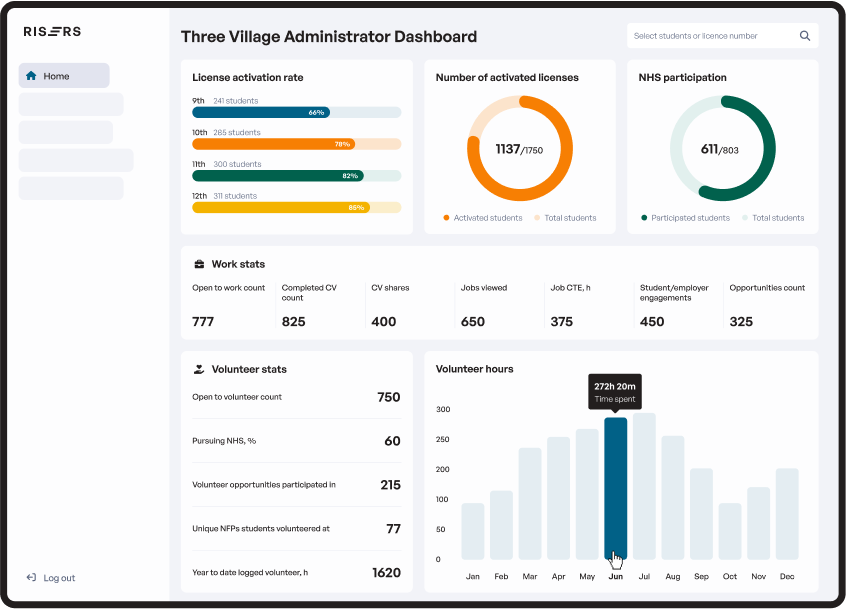Toggle the Activated students legend entry
This screenshot has width=846, height=609.
coord(480,217)
